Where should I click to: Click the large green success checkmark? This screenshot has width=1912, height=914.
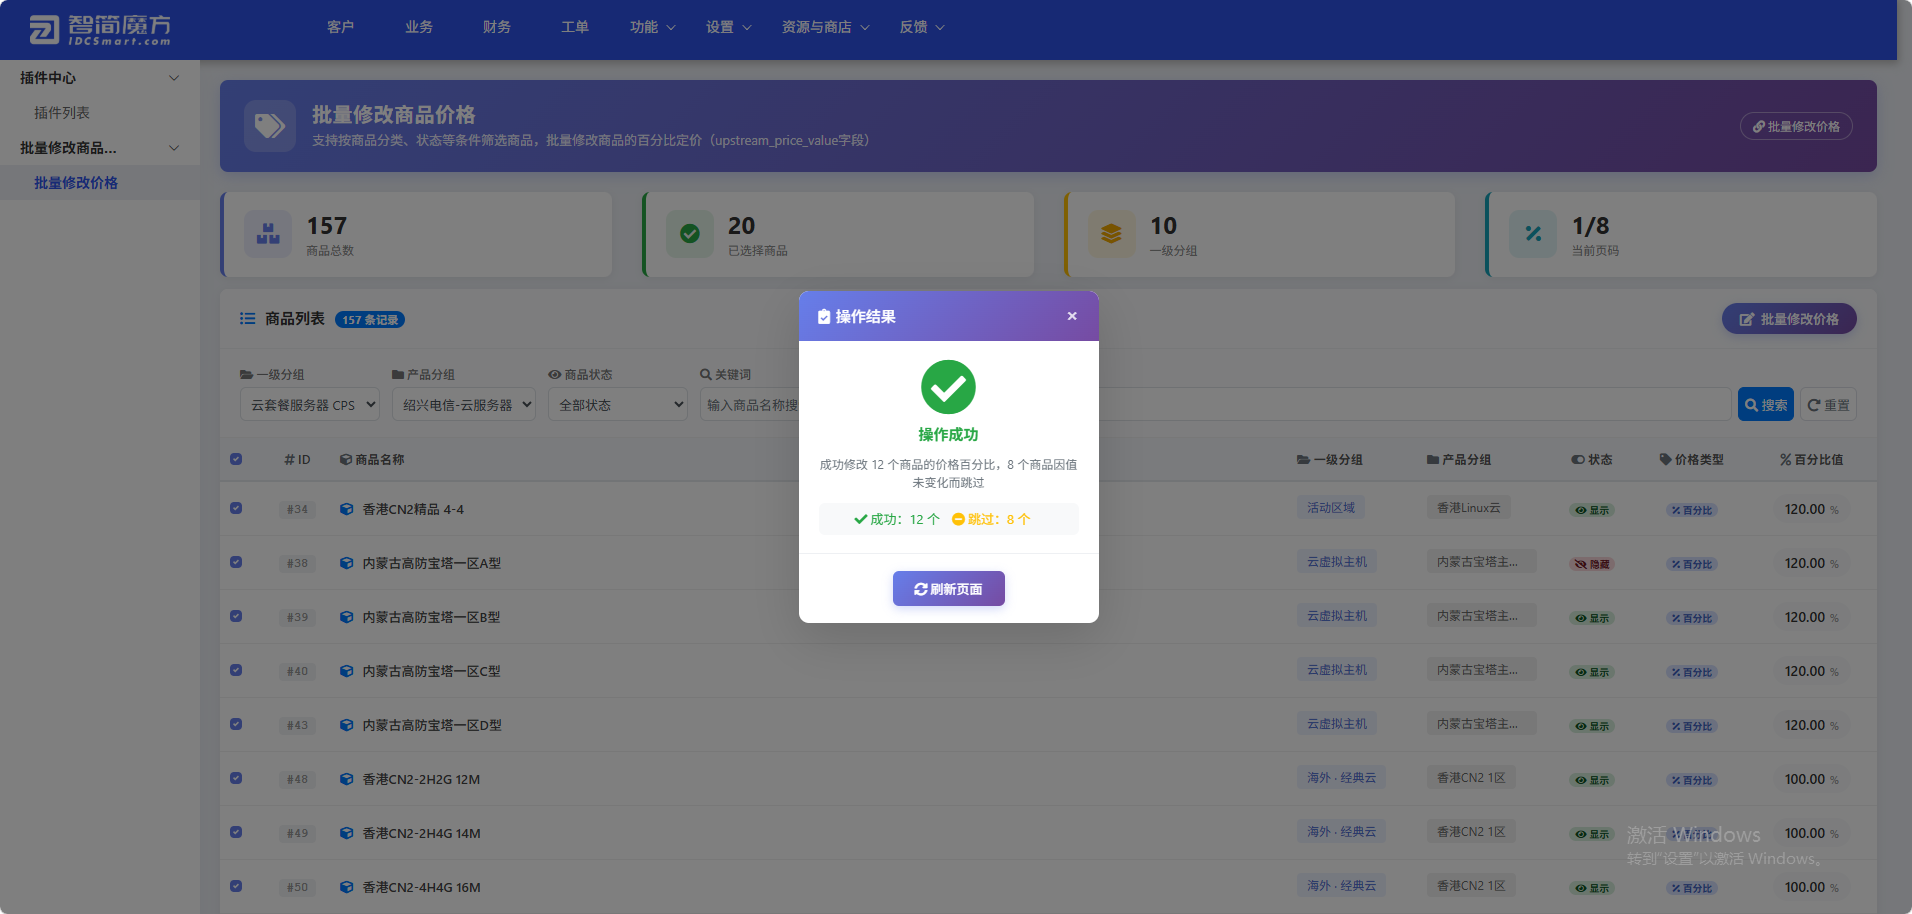(948, 387)
